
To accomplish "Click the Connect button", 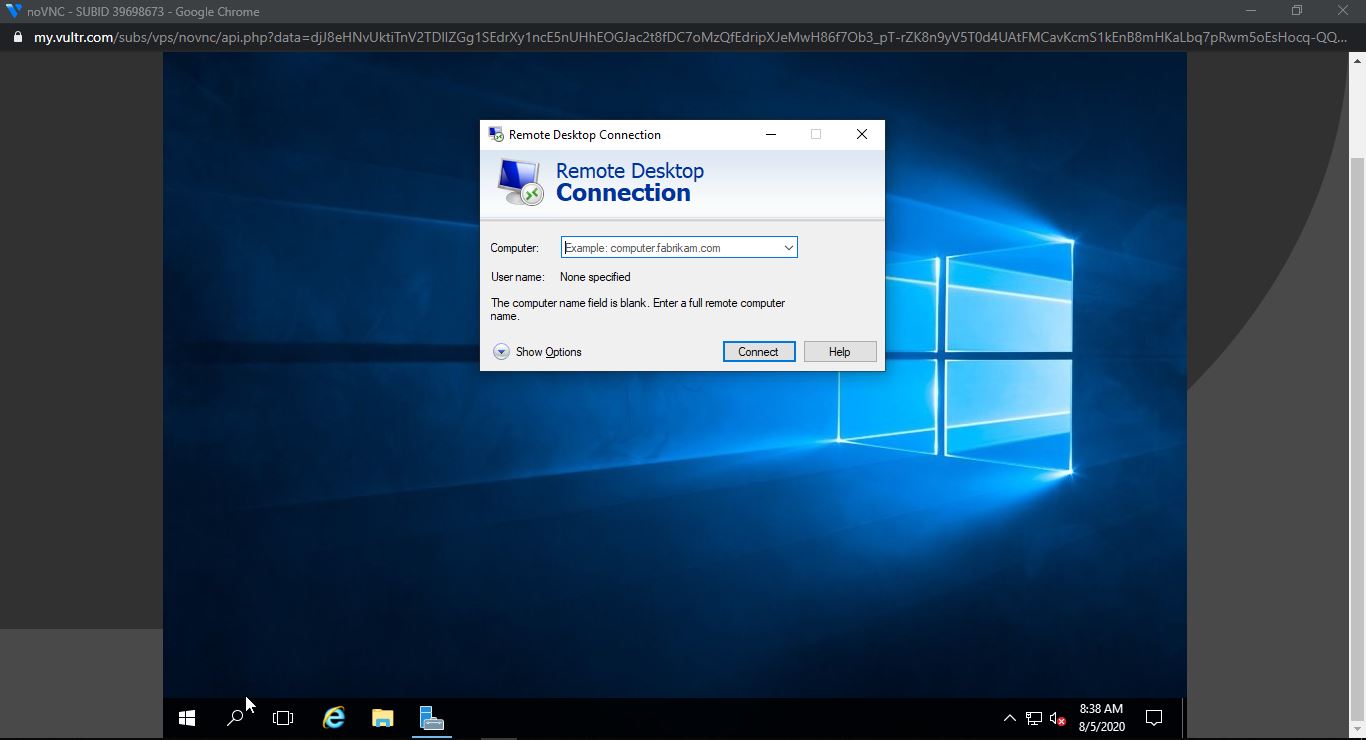I will point(759,352).
